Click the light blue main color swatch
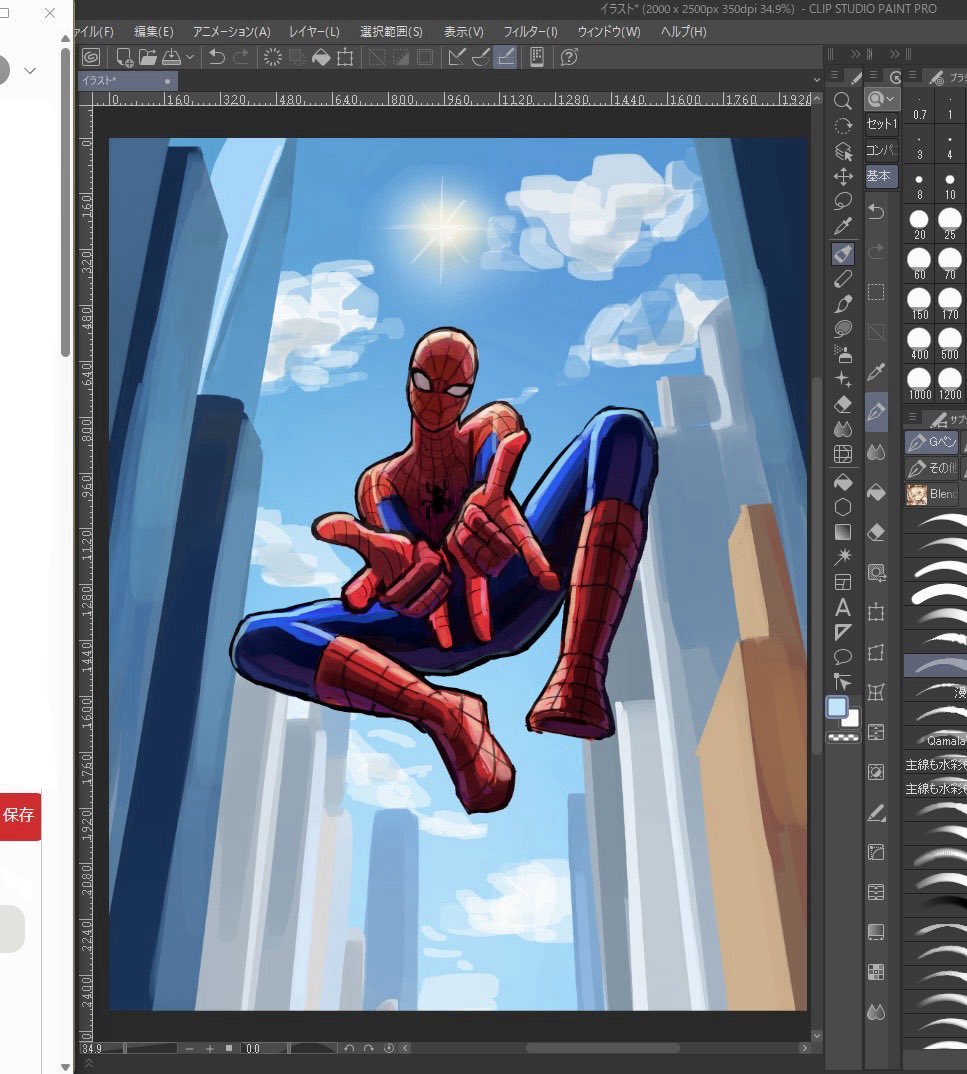 (837, 707)
